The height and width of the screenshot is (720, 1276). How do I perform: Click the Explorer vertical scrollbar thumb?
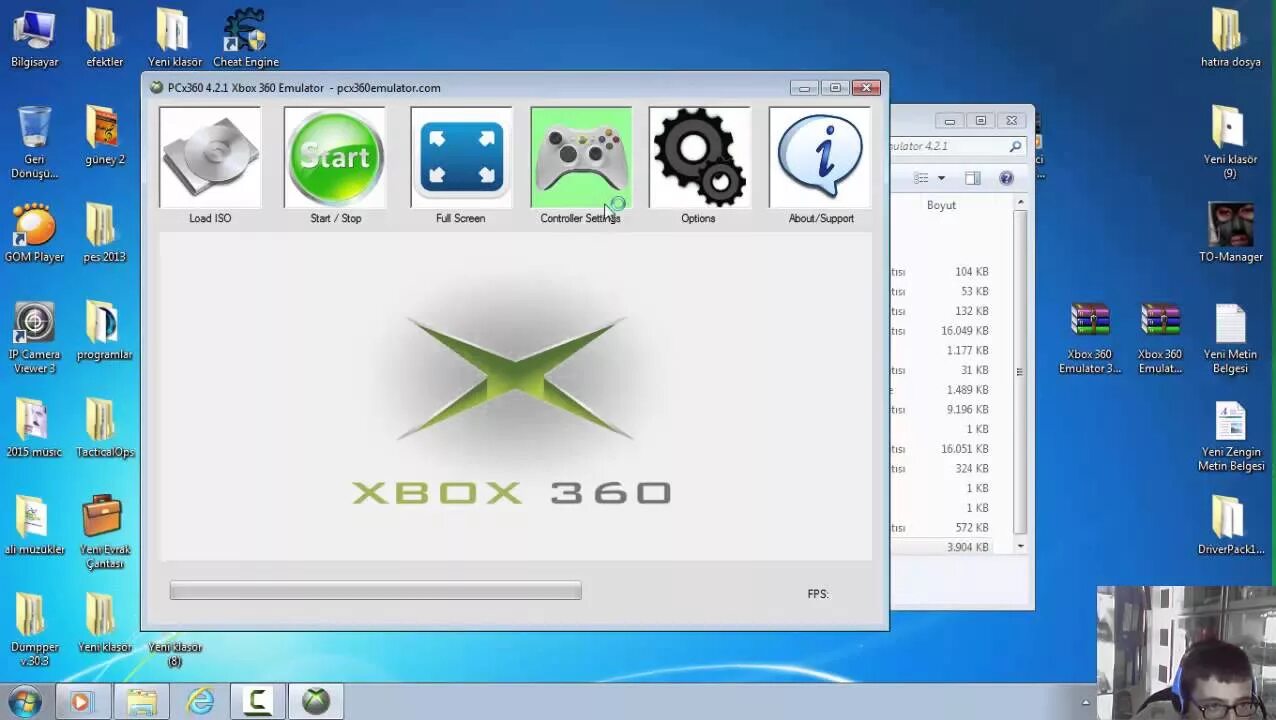(x=1020, y=372)
